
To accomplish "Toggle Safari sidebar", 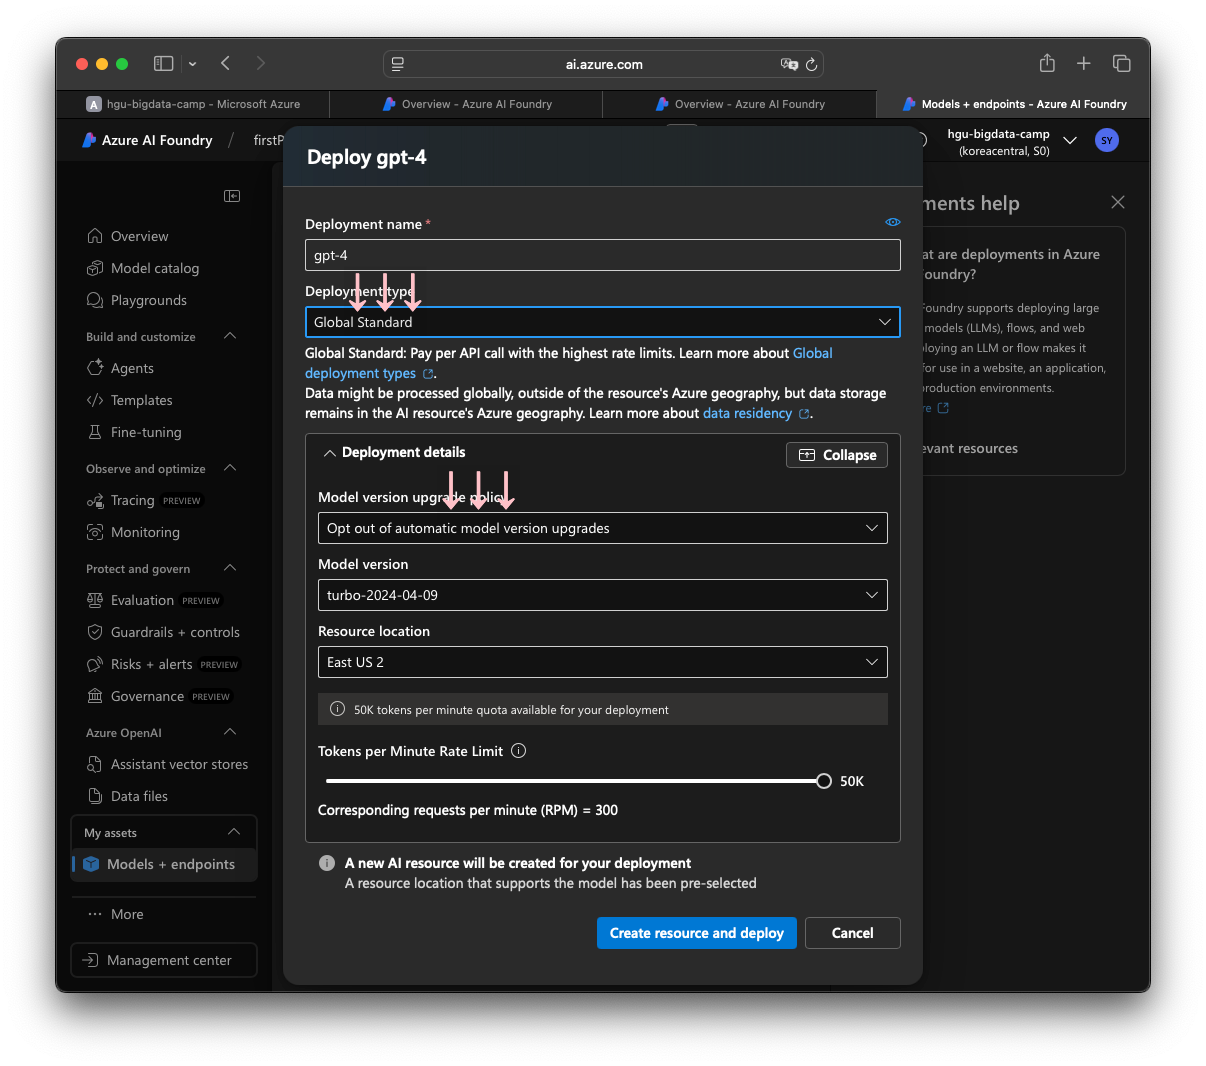I will pyautogui.click(x=163, y=63).
